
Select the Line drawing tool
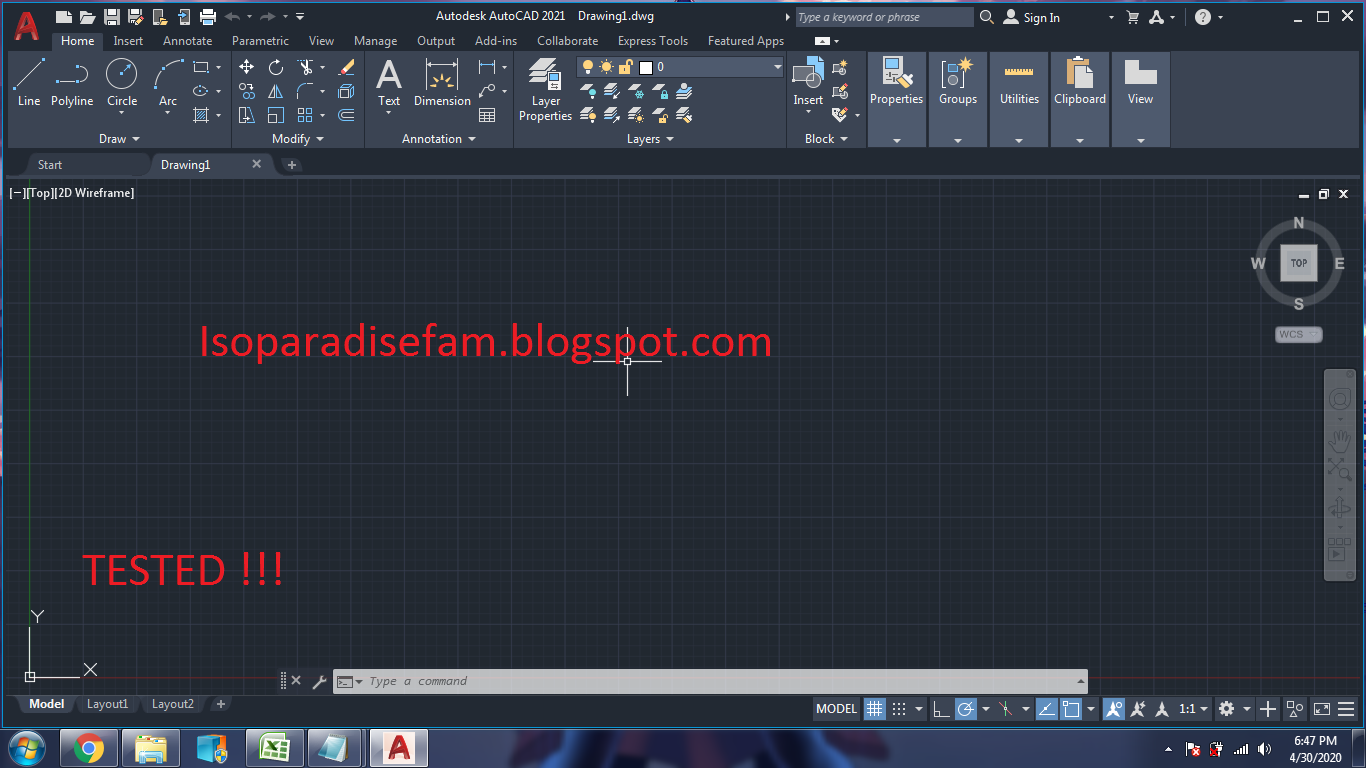29,82
